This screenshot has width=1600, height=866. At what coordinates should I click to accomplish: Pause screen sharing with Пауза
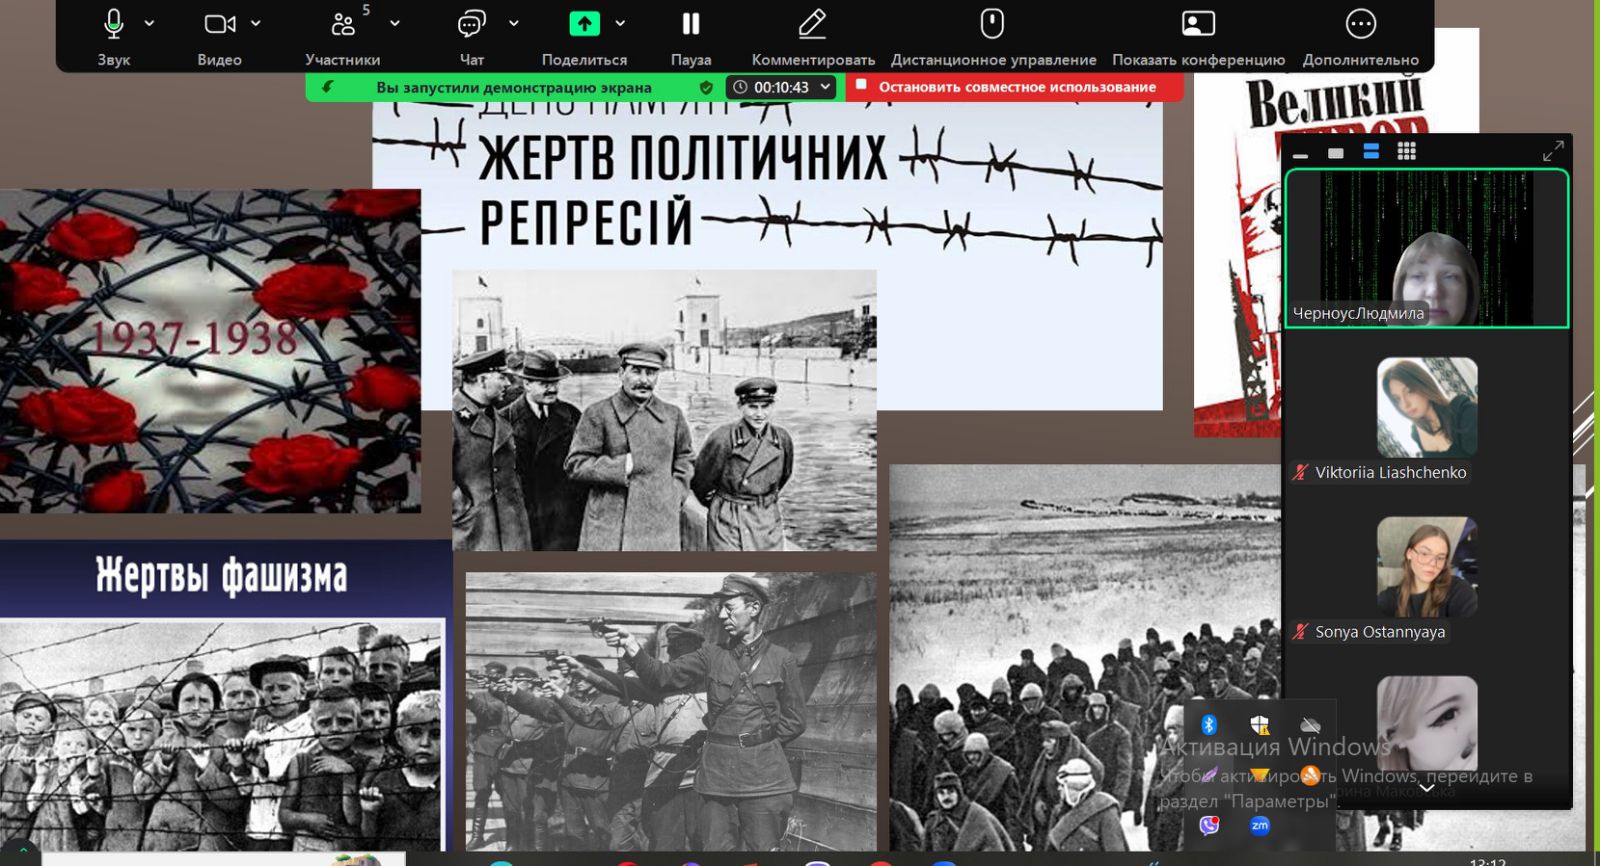pyautogui.click(x=691, y=24)
